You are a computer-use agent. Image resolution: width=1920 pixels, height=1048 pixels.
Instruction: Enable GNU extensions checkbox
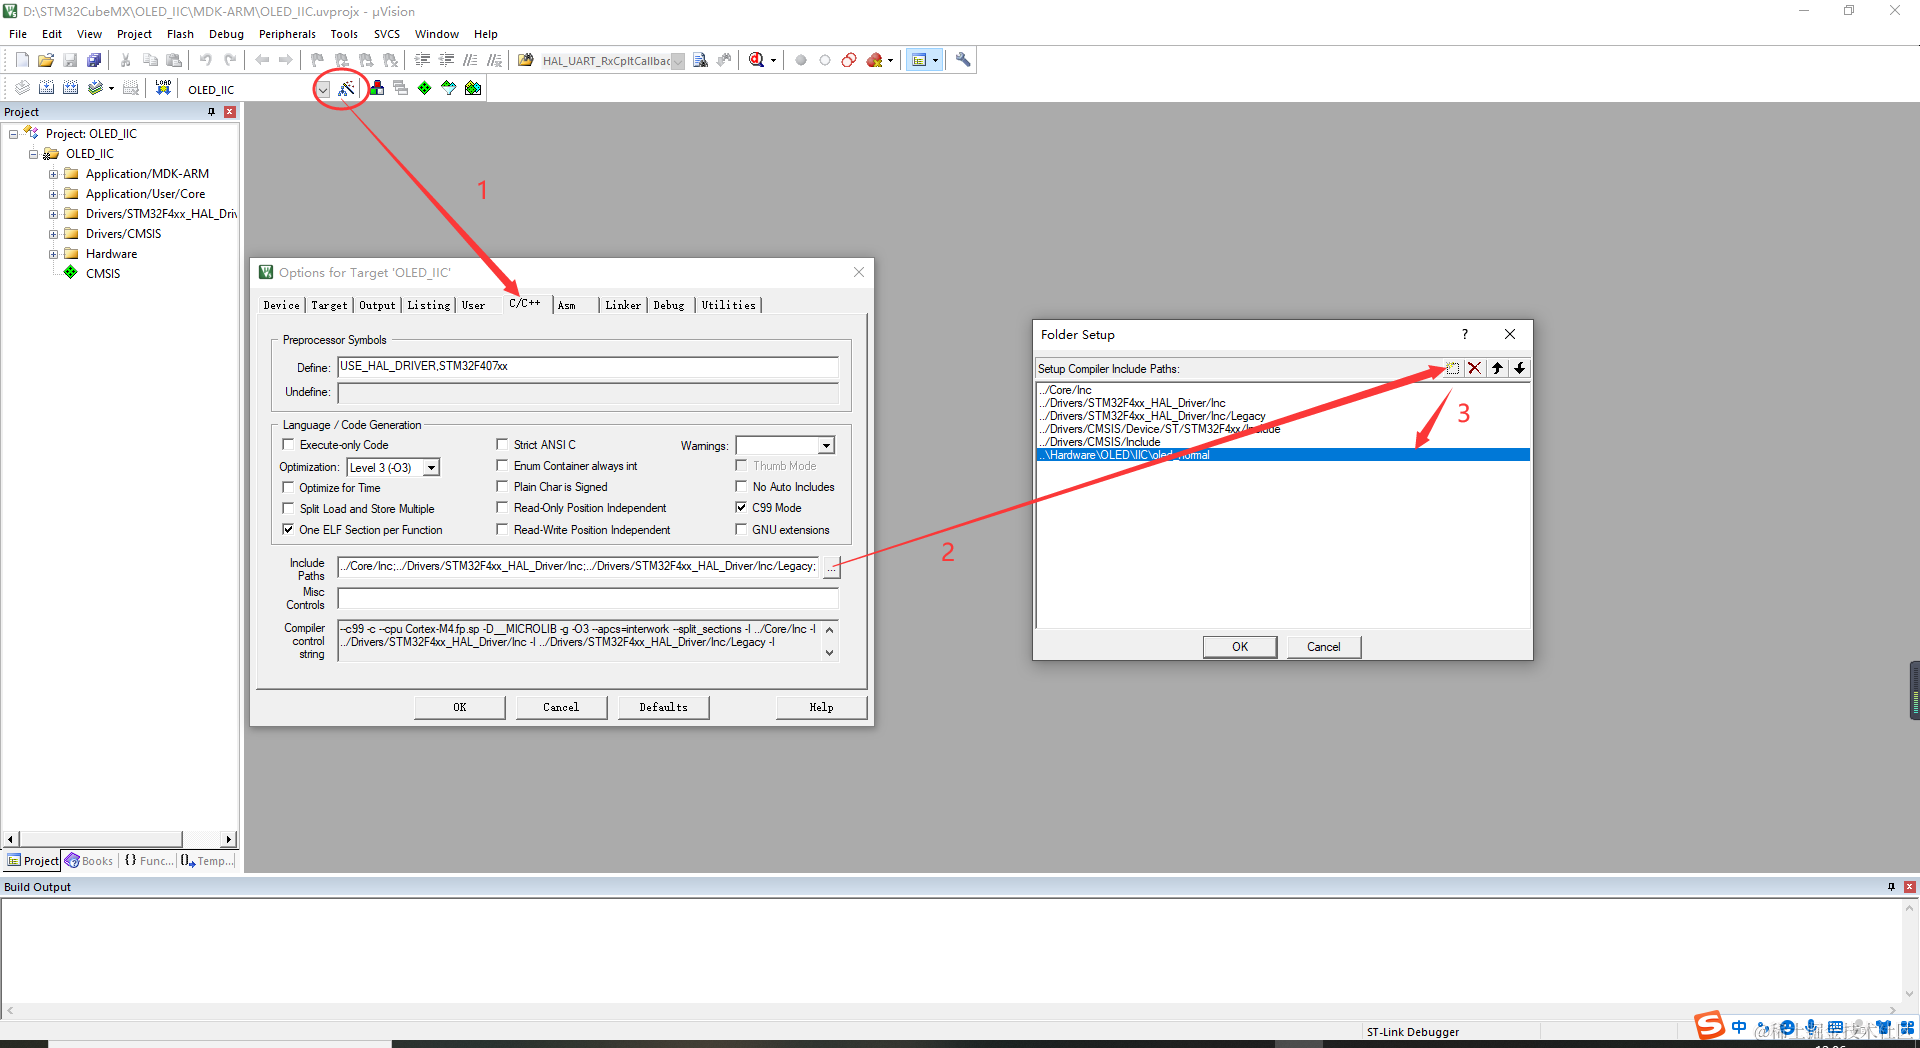[x=741, y=529]
